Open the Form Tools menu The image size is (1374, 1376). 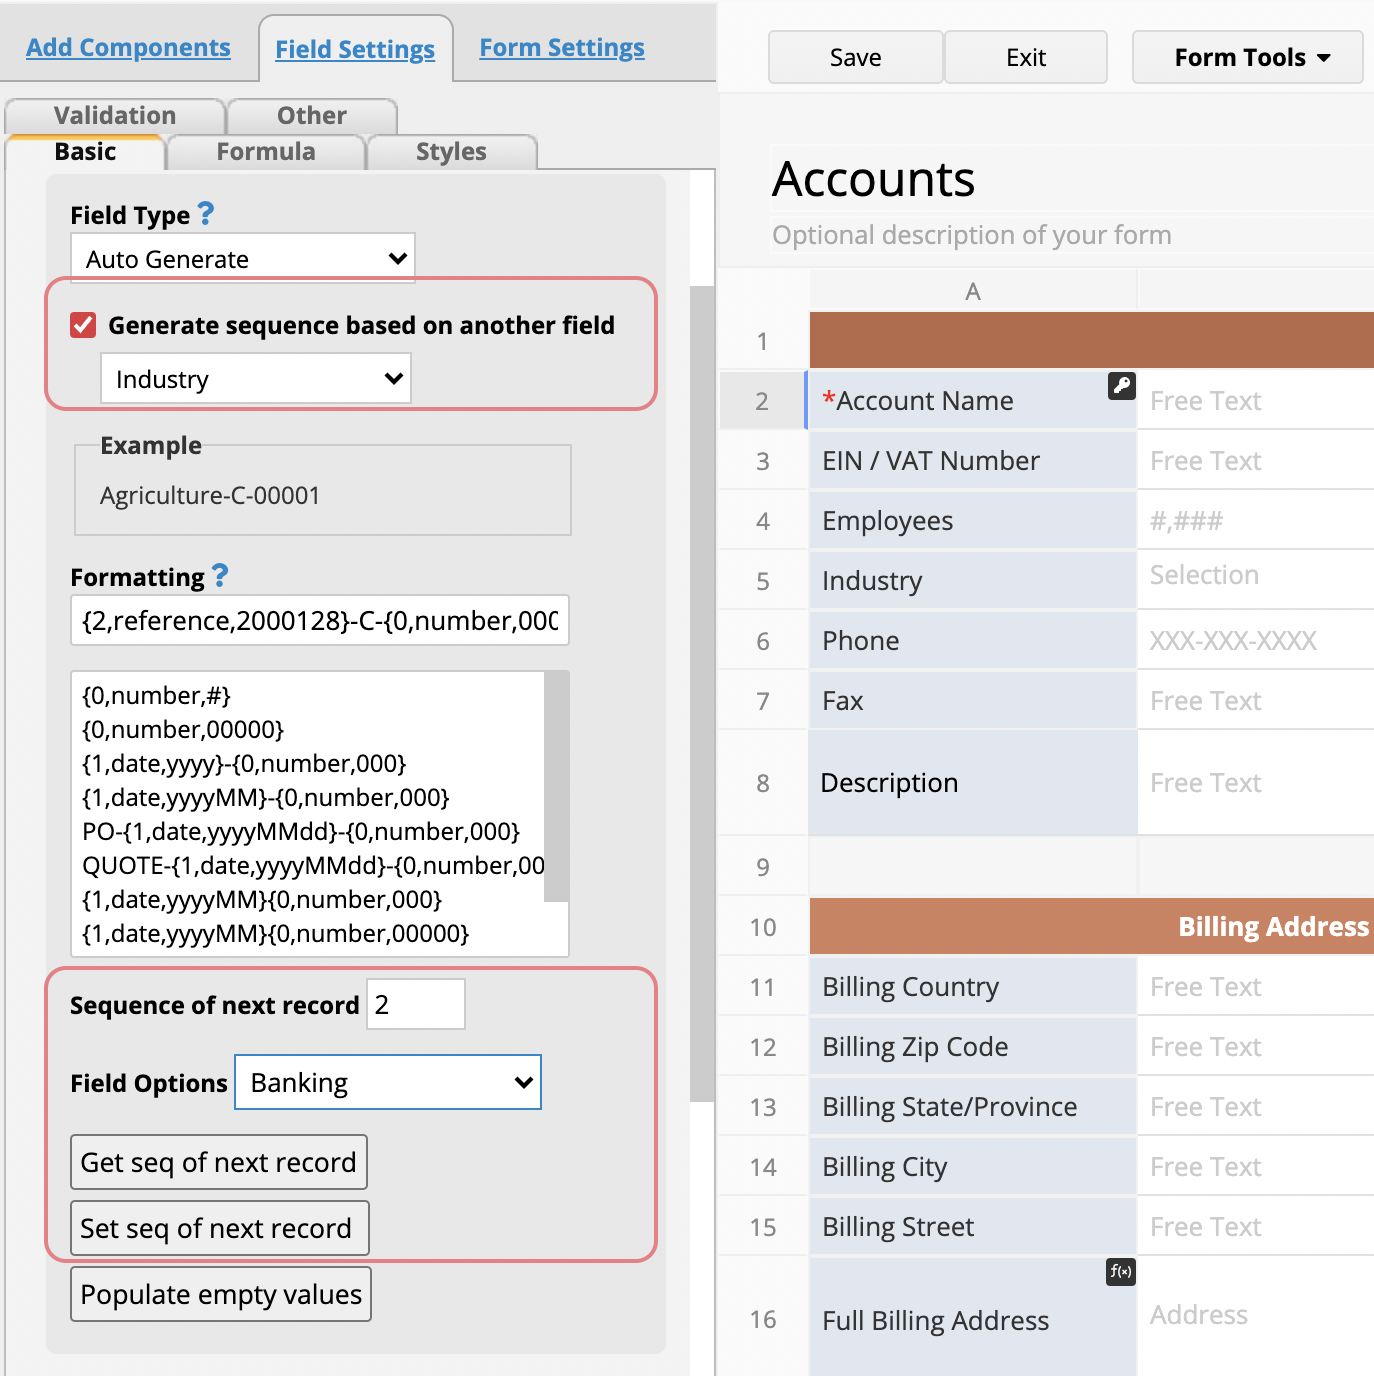click(x=1248, y=57)
